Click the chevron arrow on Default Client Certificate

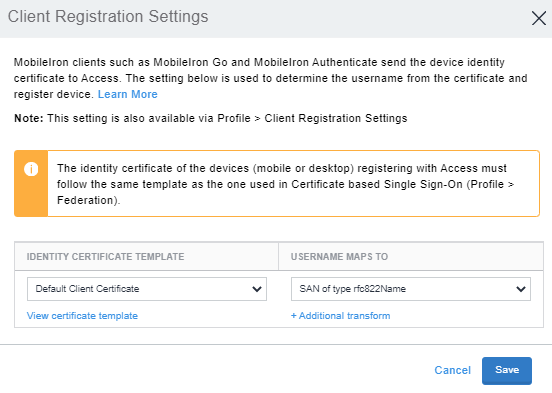point(257,289)
